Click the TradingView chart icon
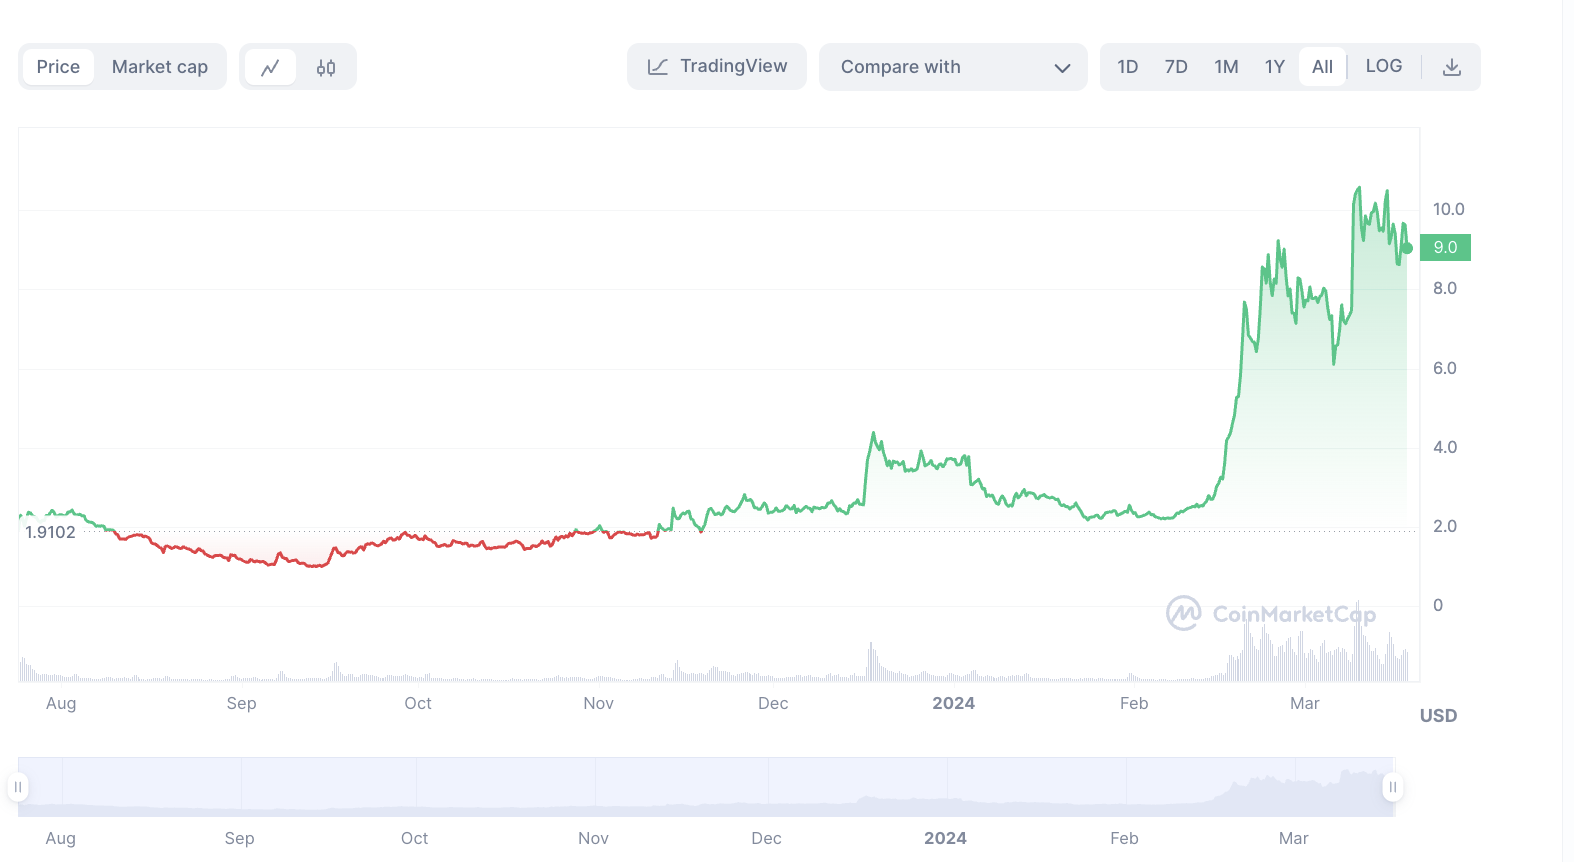The width and height of the screenshot is (1574, 862). click(x=658, y=67)
